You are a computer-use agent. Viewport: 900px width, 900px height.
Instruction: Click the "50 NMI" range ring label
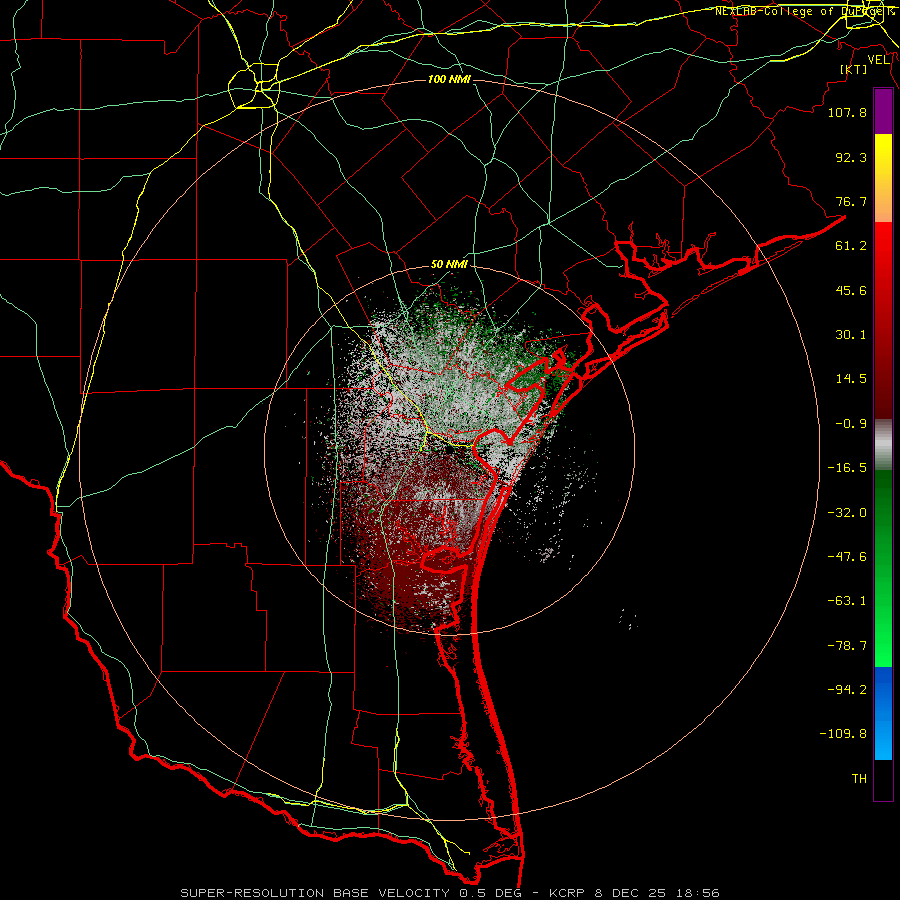[449, 265]
